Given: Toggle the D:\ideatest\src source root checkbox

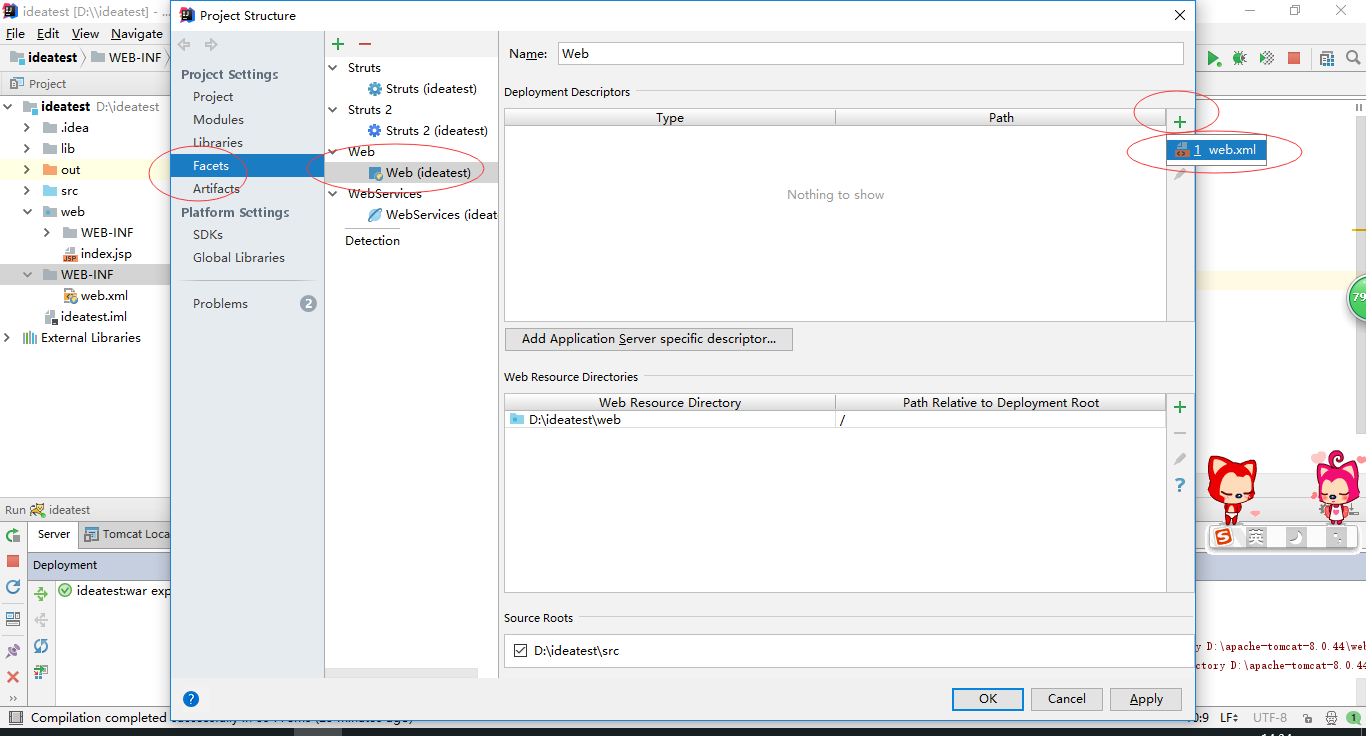Looking at the screenshot, I should pos(520,651).
